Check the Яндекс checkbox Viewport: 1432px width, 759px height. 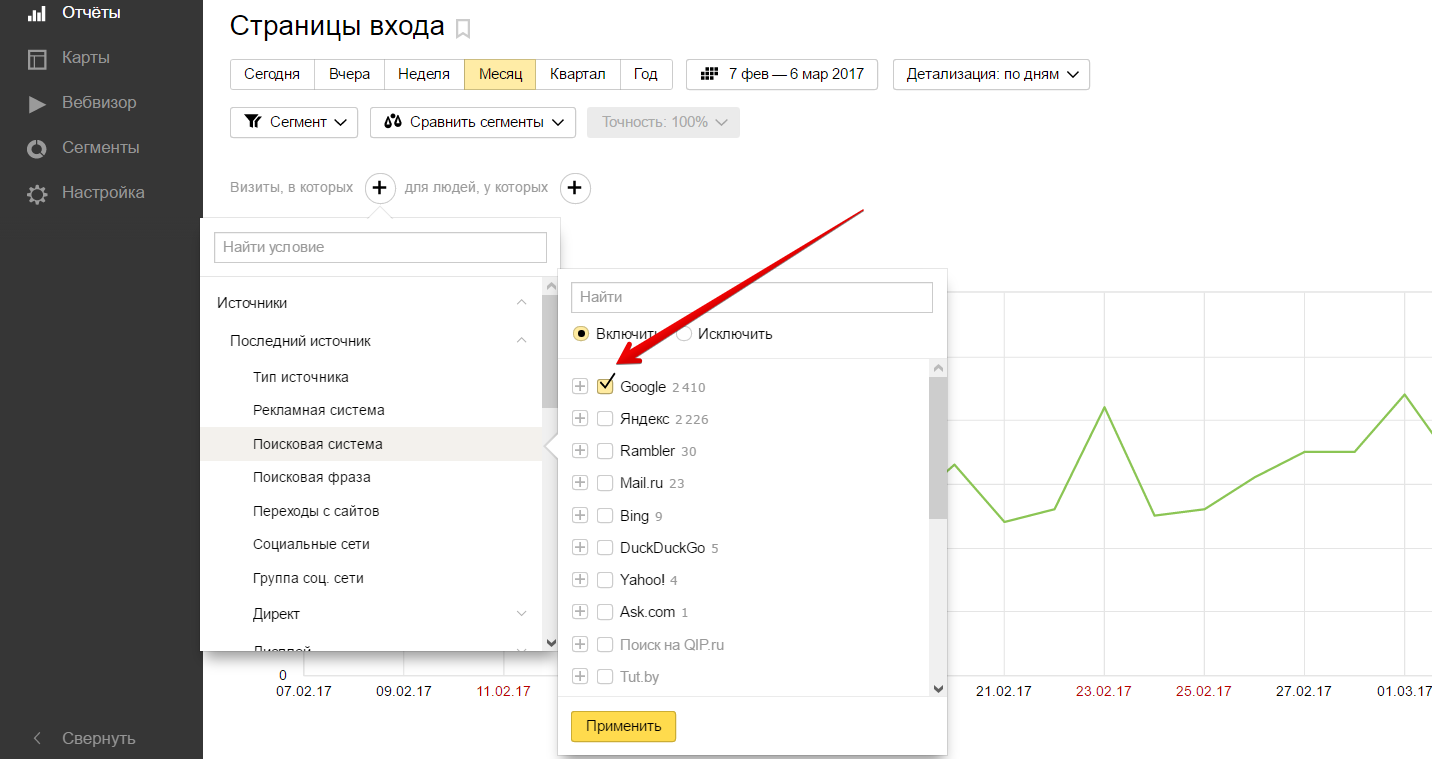605,419
